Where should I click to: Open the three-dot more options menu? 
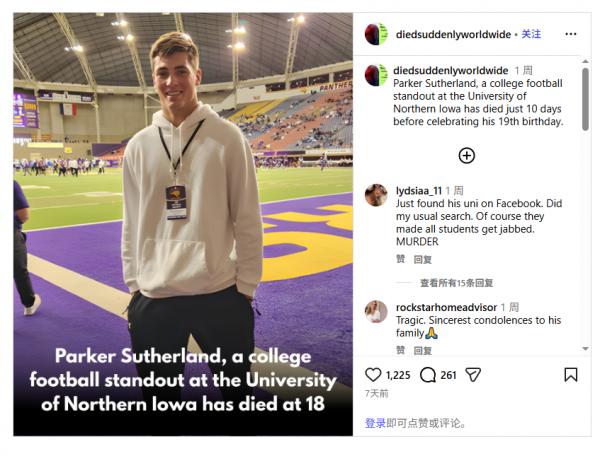pyautogui.click(x=571, y=33)
